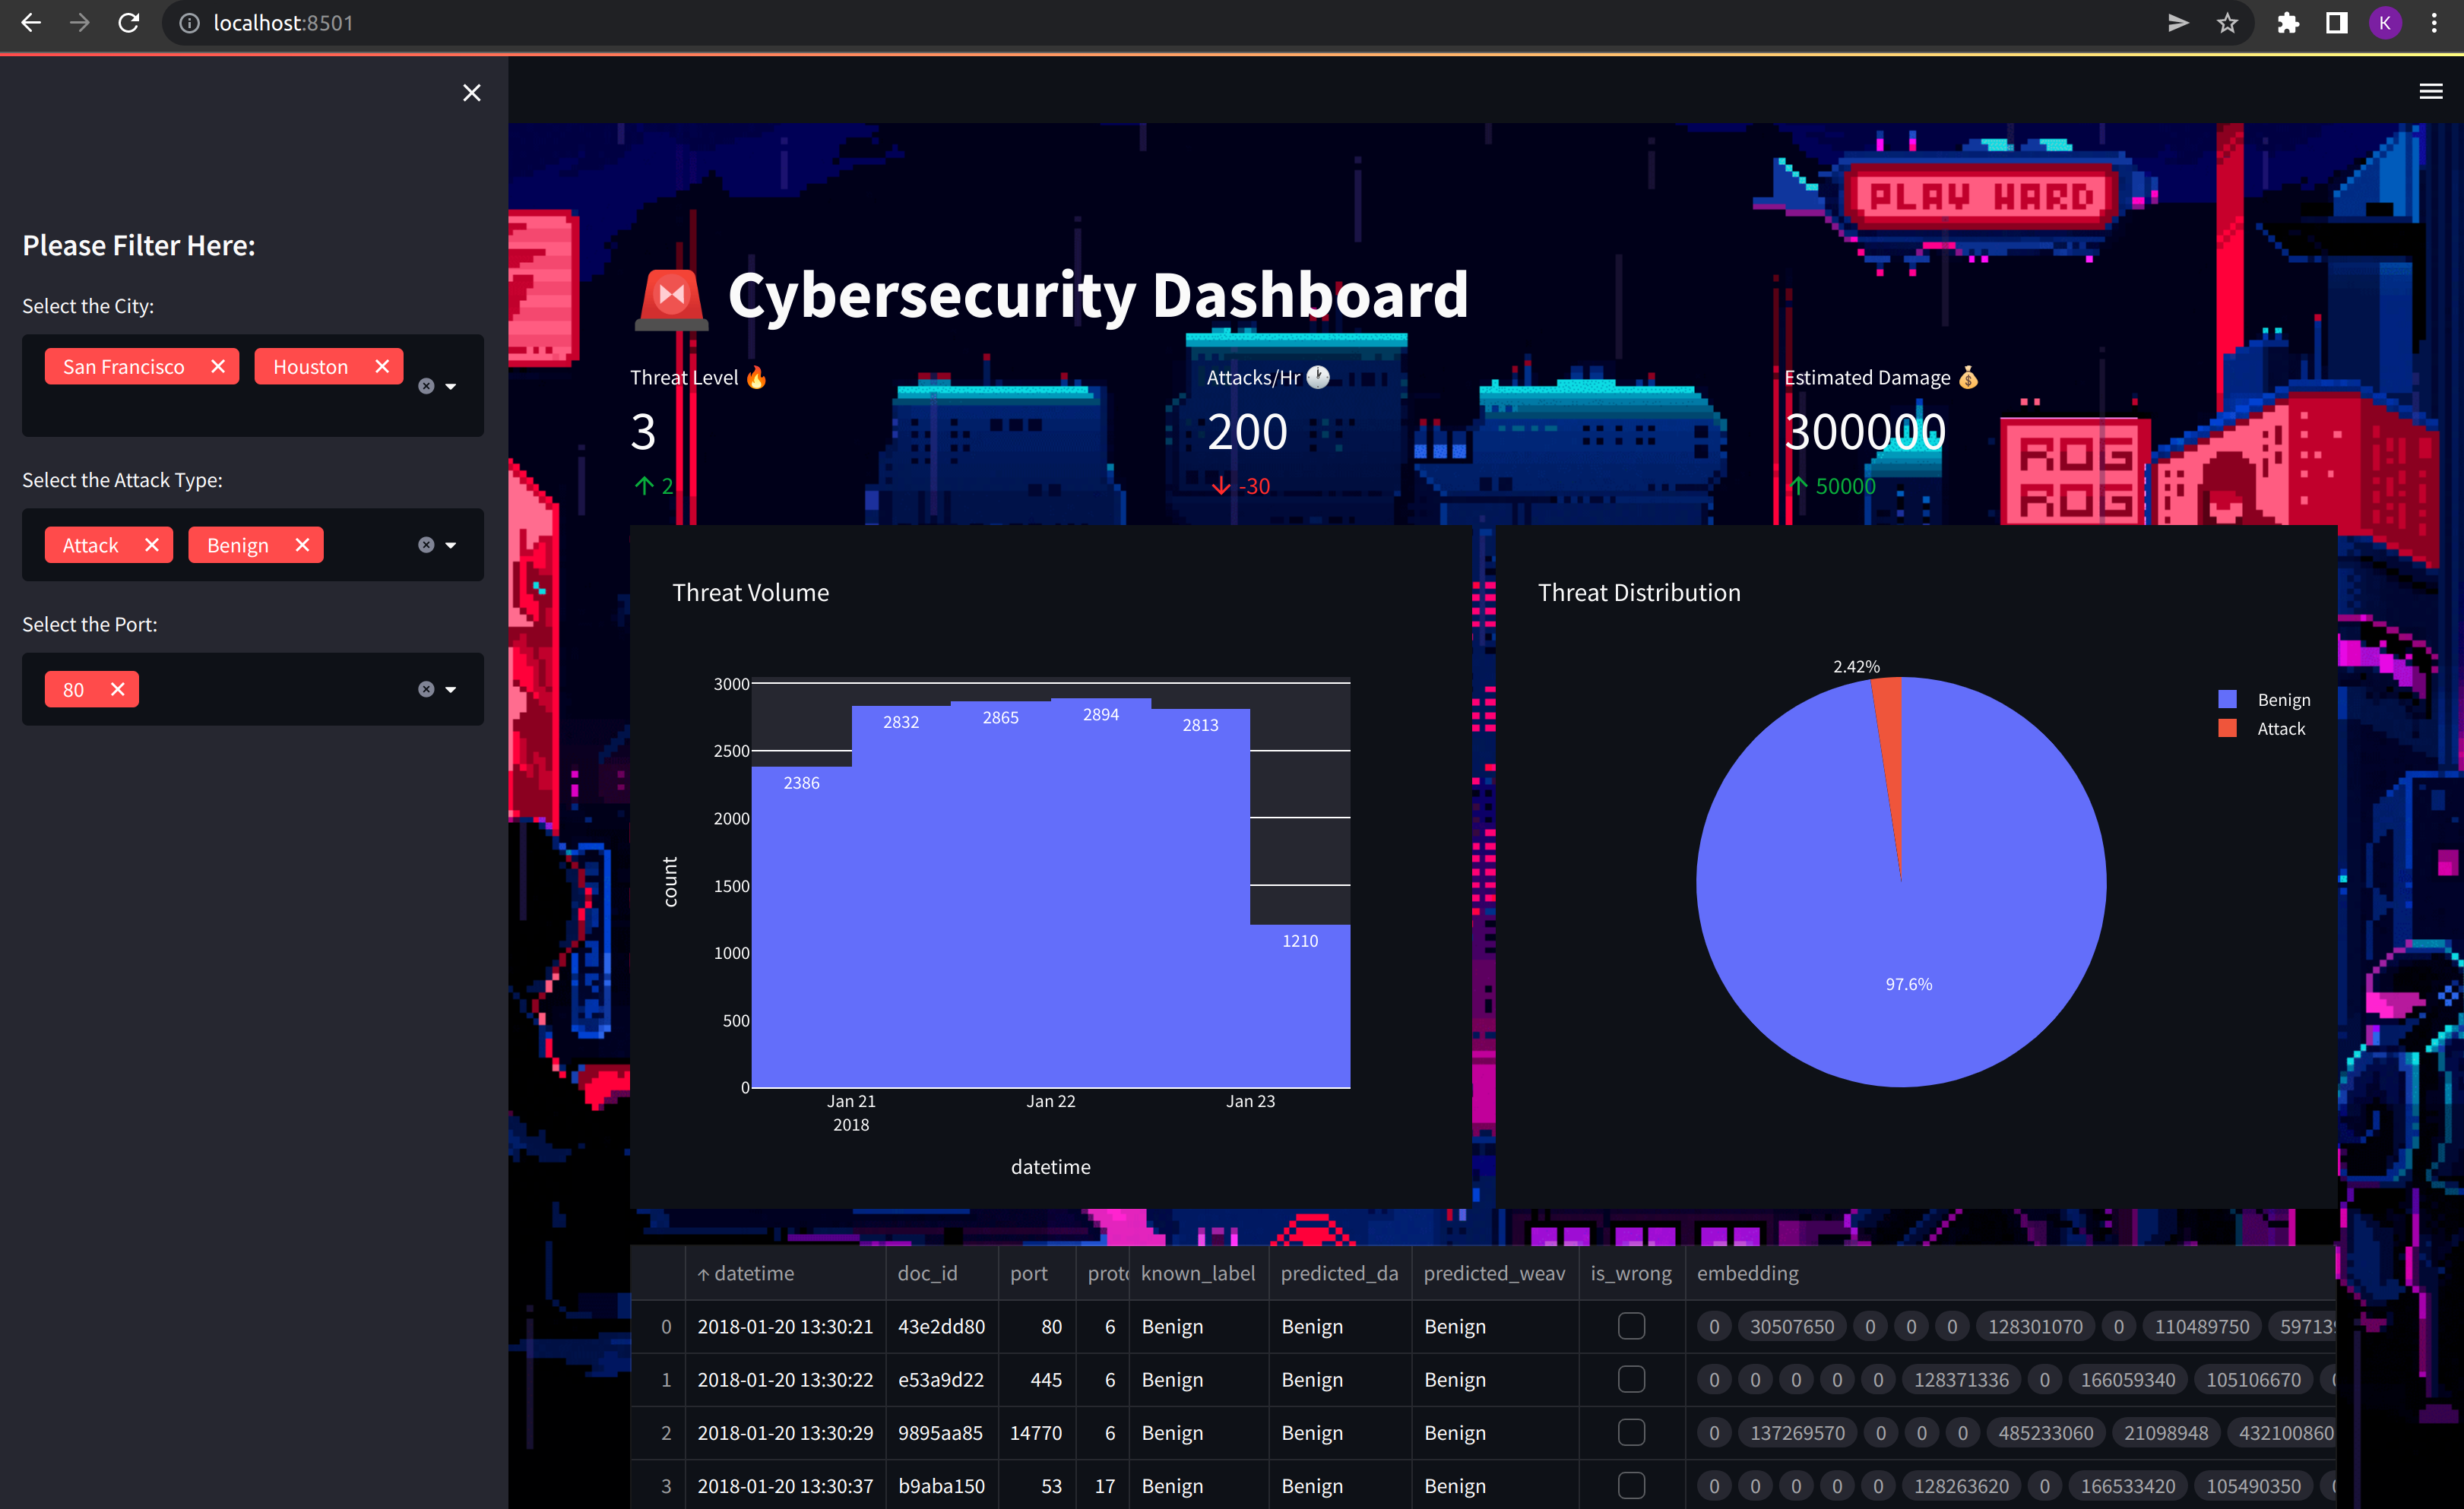This screenshot has height=1509, width=2464.
Task: Check is_wrong box for row 1
Action: [1631, 1379]
